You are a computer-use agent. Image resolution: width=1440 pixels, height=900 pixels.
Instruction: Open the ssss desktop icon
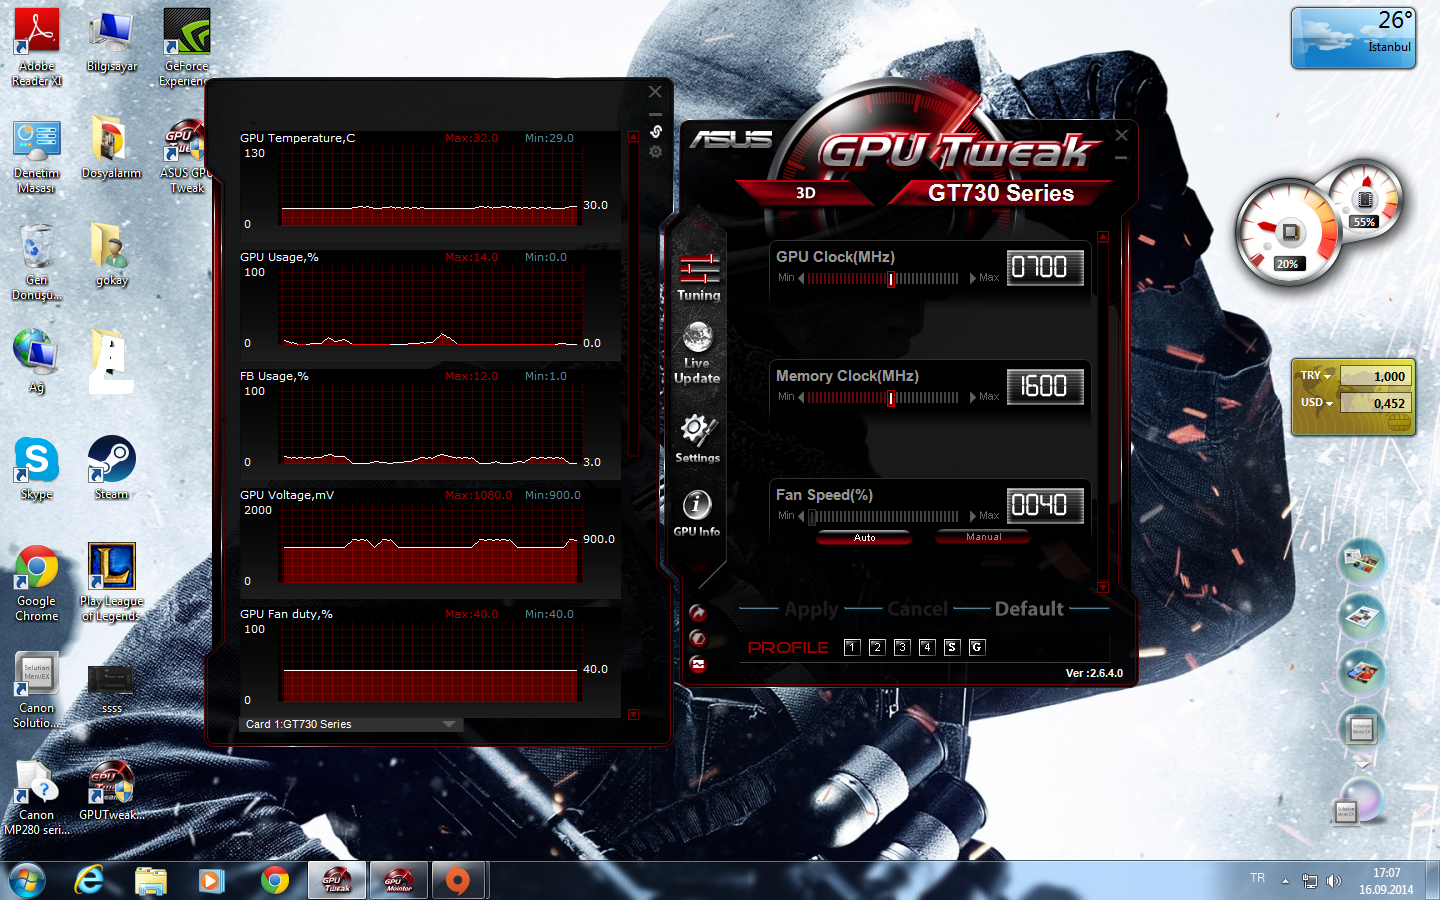tap(112, 689)
